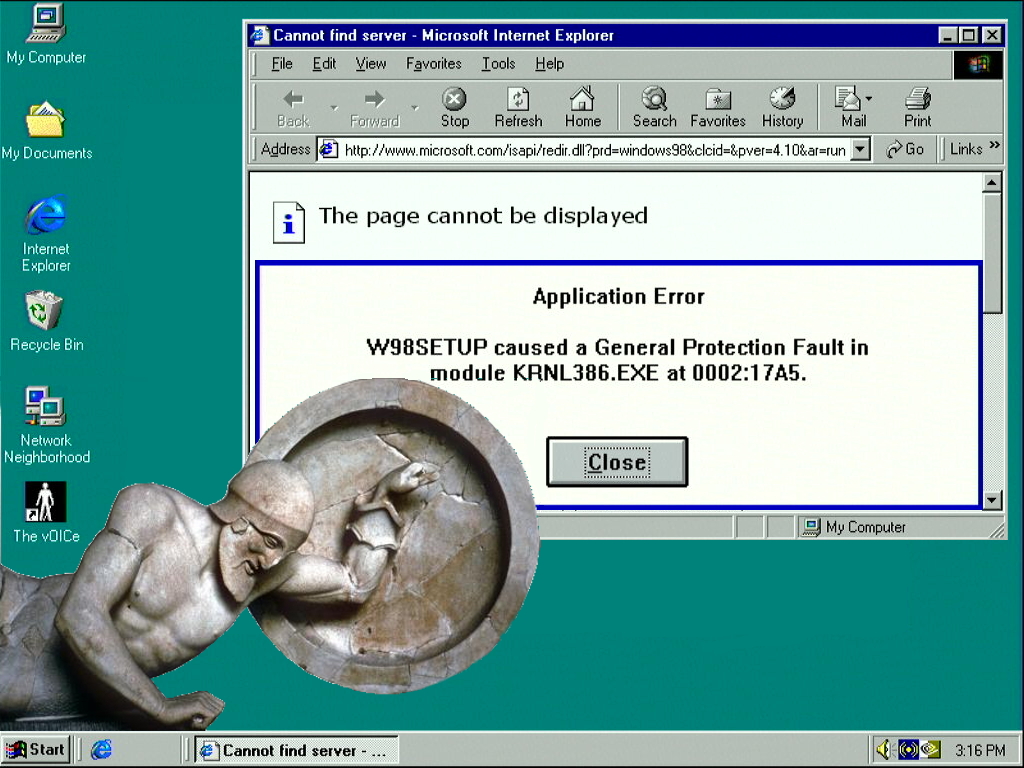
Task: Show the History panel icon
Action: tap(782, 100)
